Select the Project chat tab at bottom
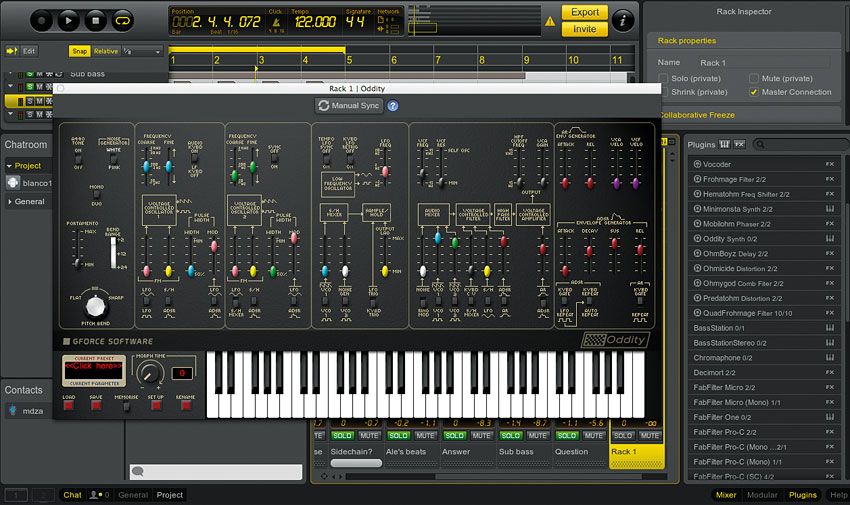 (x=170, y=495)
